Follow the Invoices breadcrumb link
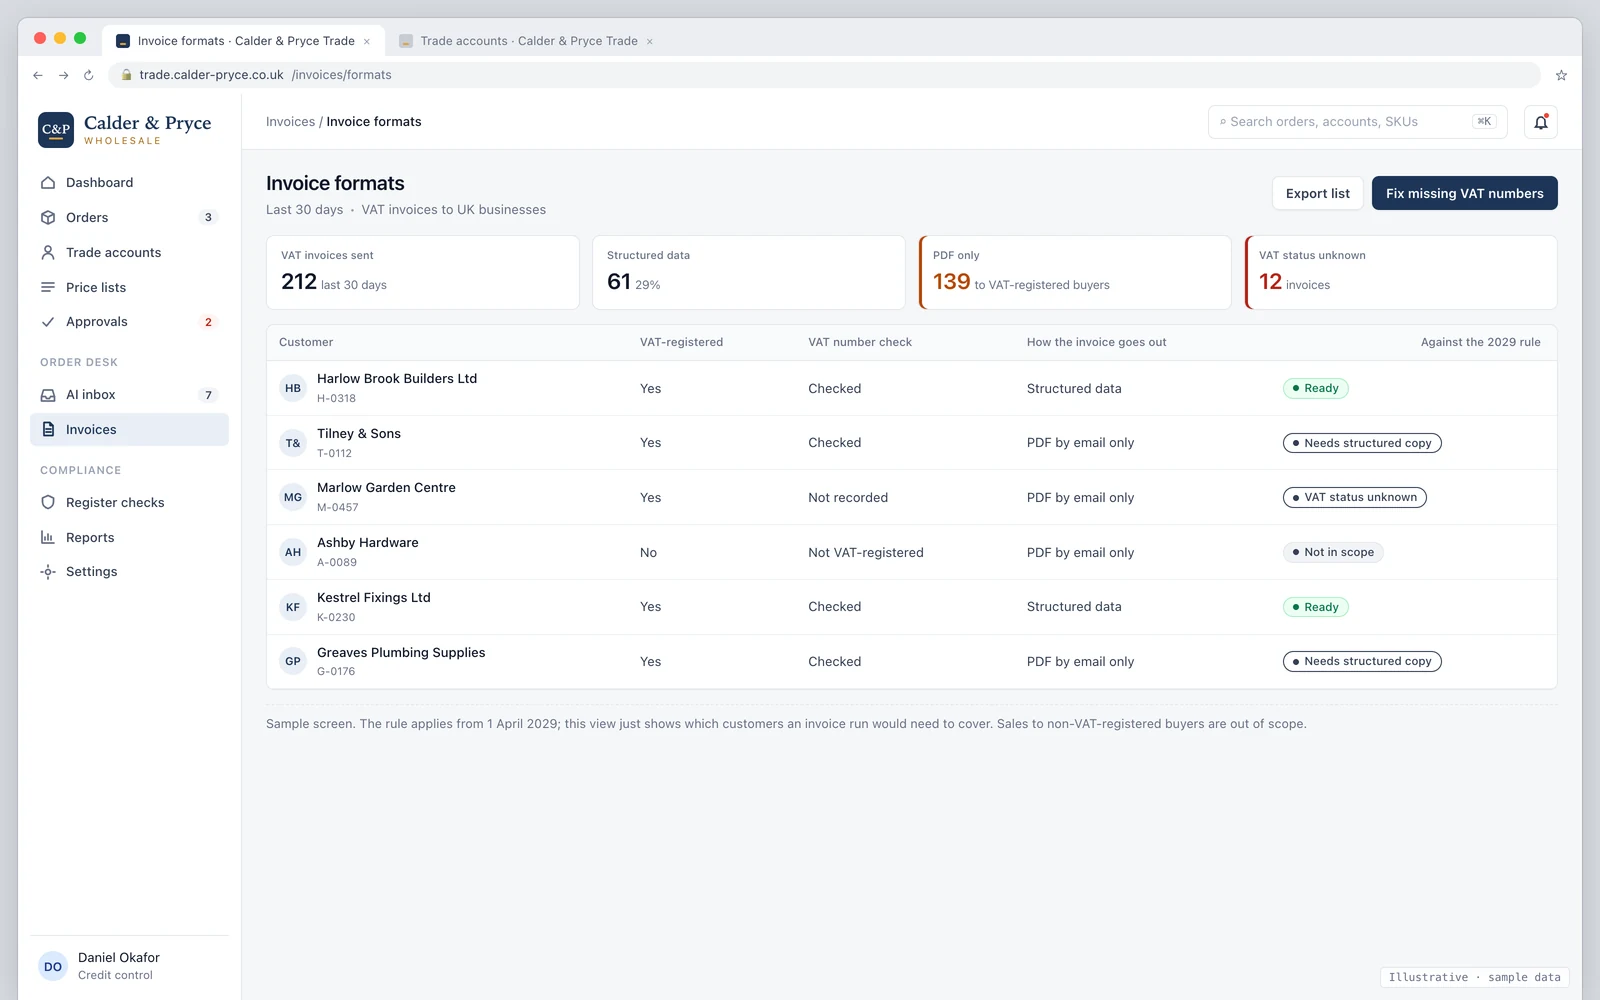The image size is (1600, 1000). 290,122
